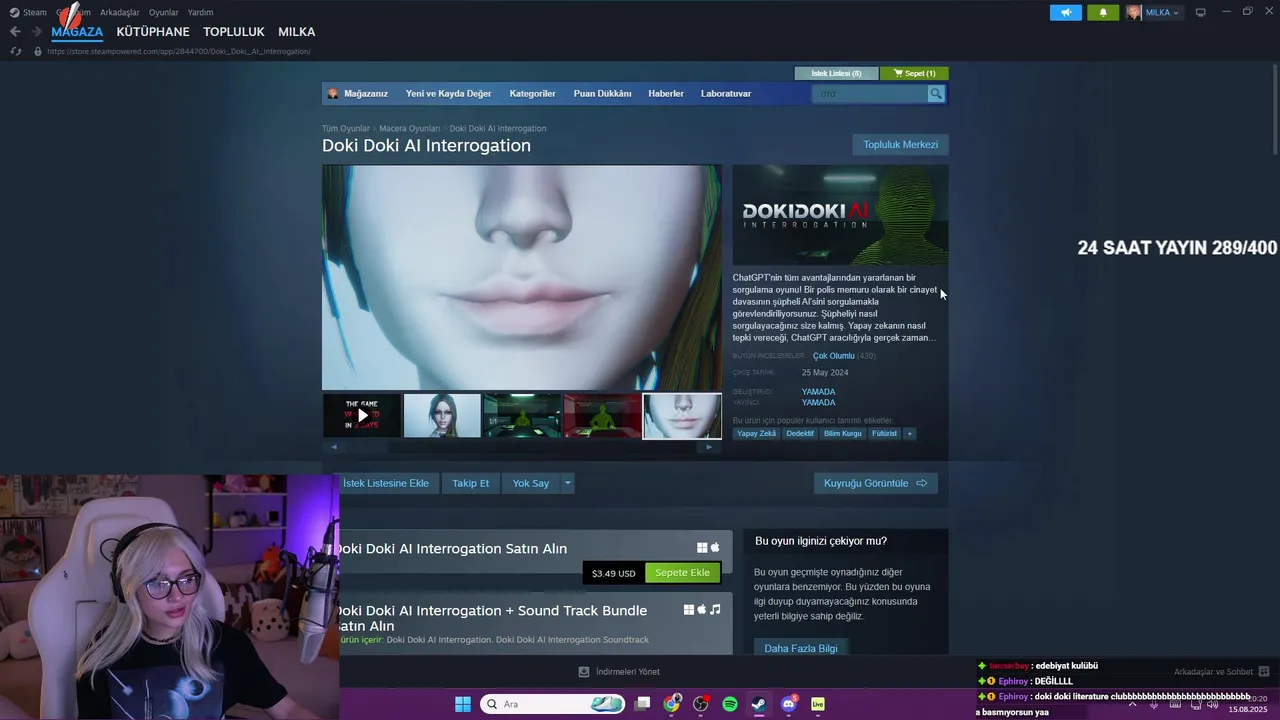1280x720 pixels.
Task: Open the Arkadaşlar menu
Action: [119, 13]
